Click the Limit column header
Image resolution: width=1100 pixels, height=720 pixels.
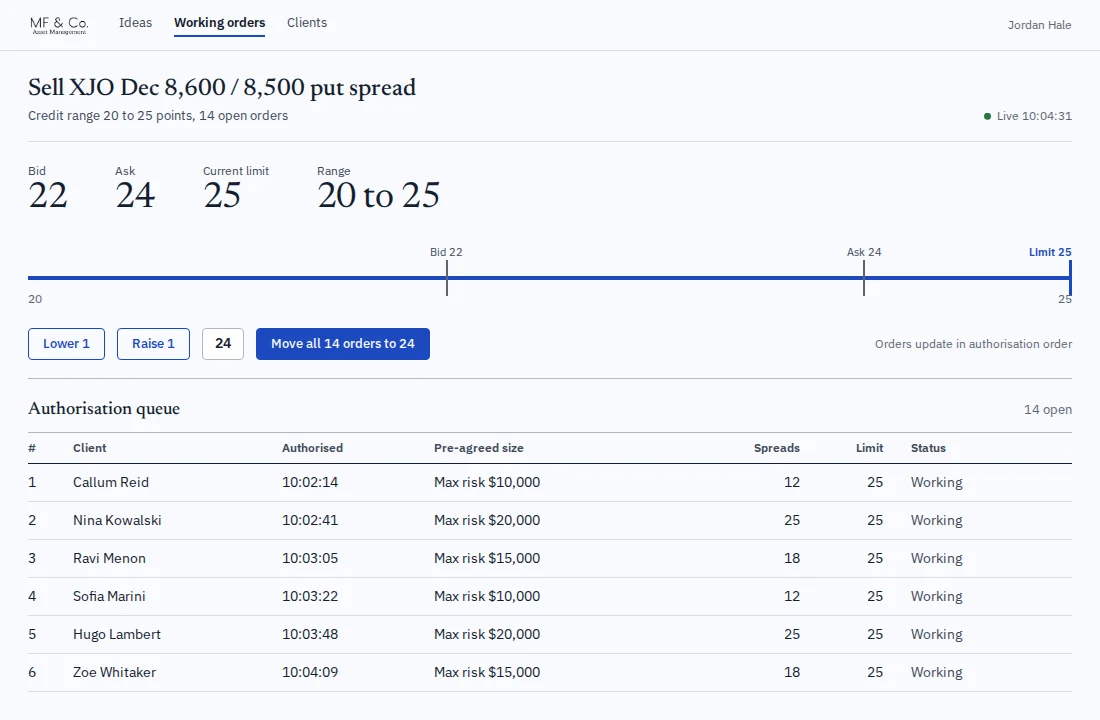(x=869, y=448)
